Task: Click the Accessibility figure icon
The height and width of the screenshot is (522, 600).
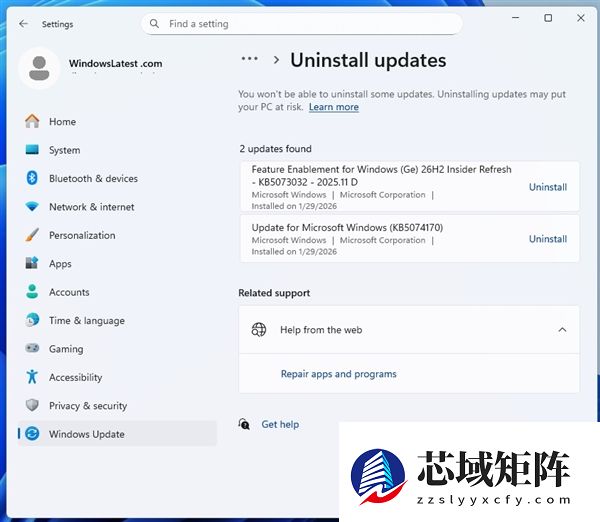Action: point(32,377)
